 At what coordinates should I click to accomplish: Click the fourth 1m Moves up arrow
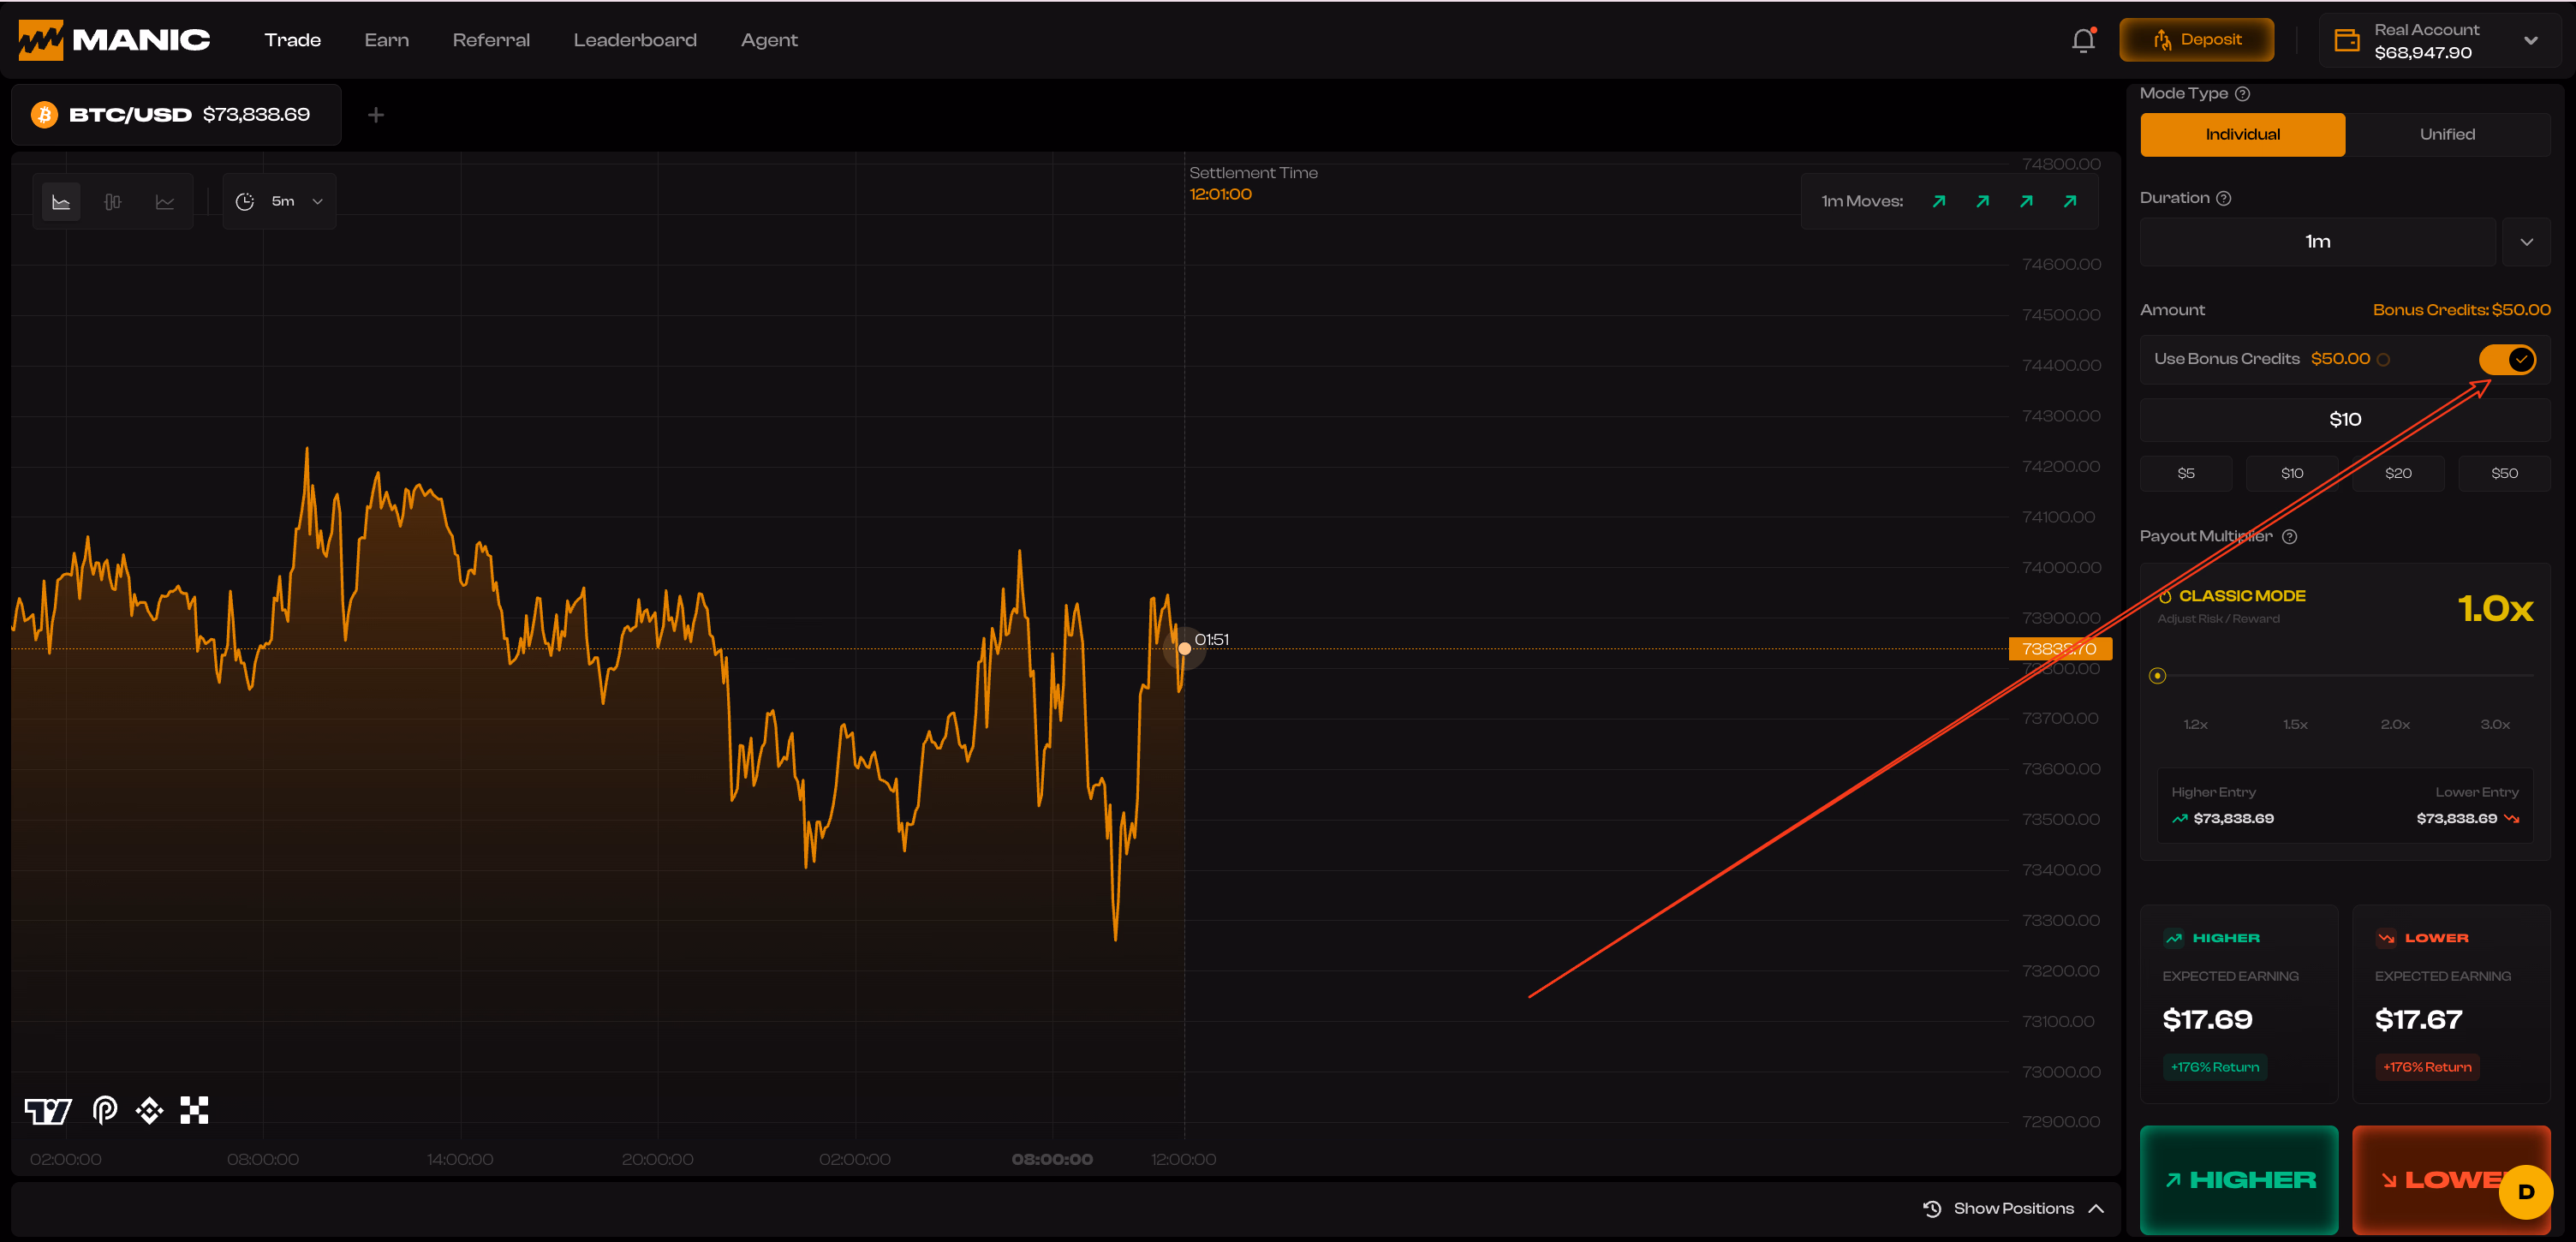pos(2070,202)
